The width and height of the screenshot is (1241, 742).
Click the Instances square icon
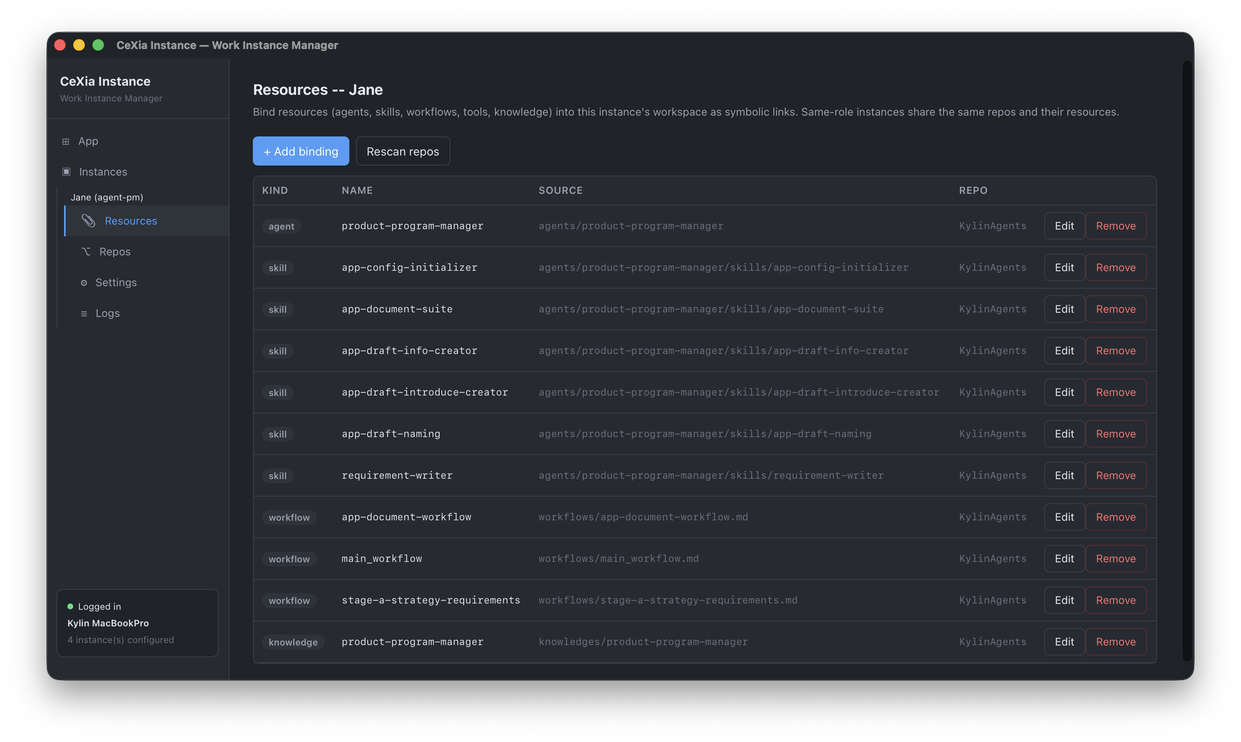tap(67, 172)
